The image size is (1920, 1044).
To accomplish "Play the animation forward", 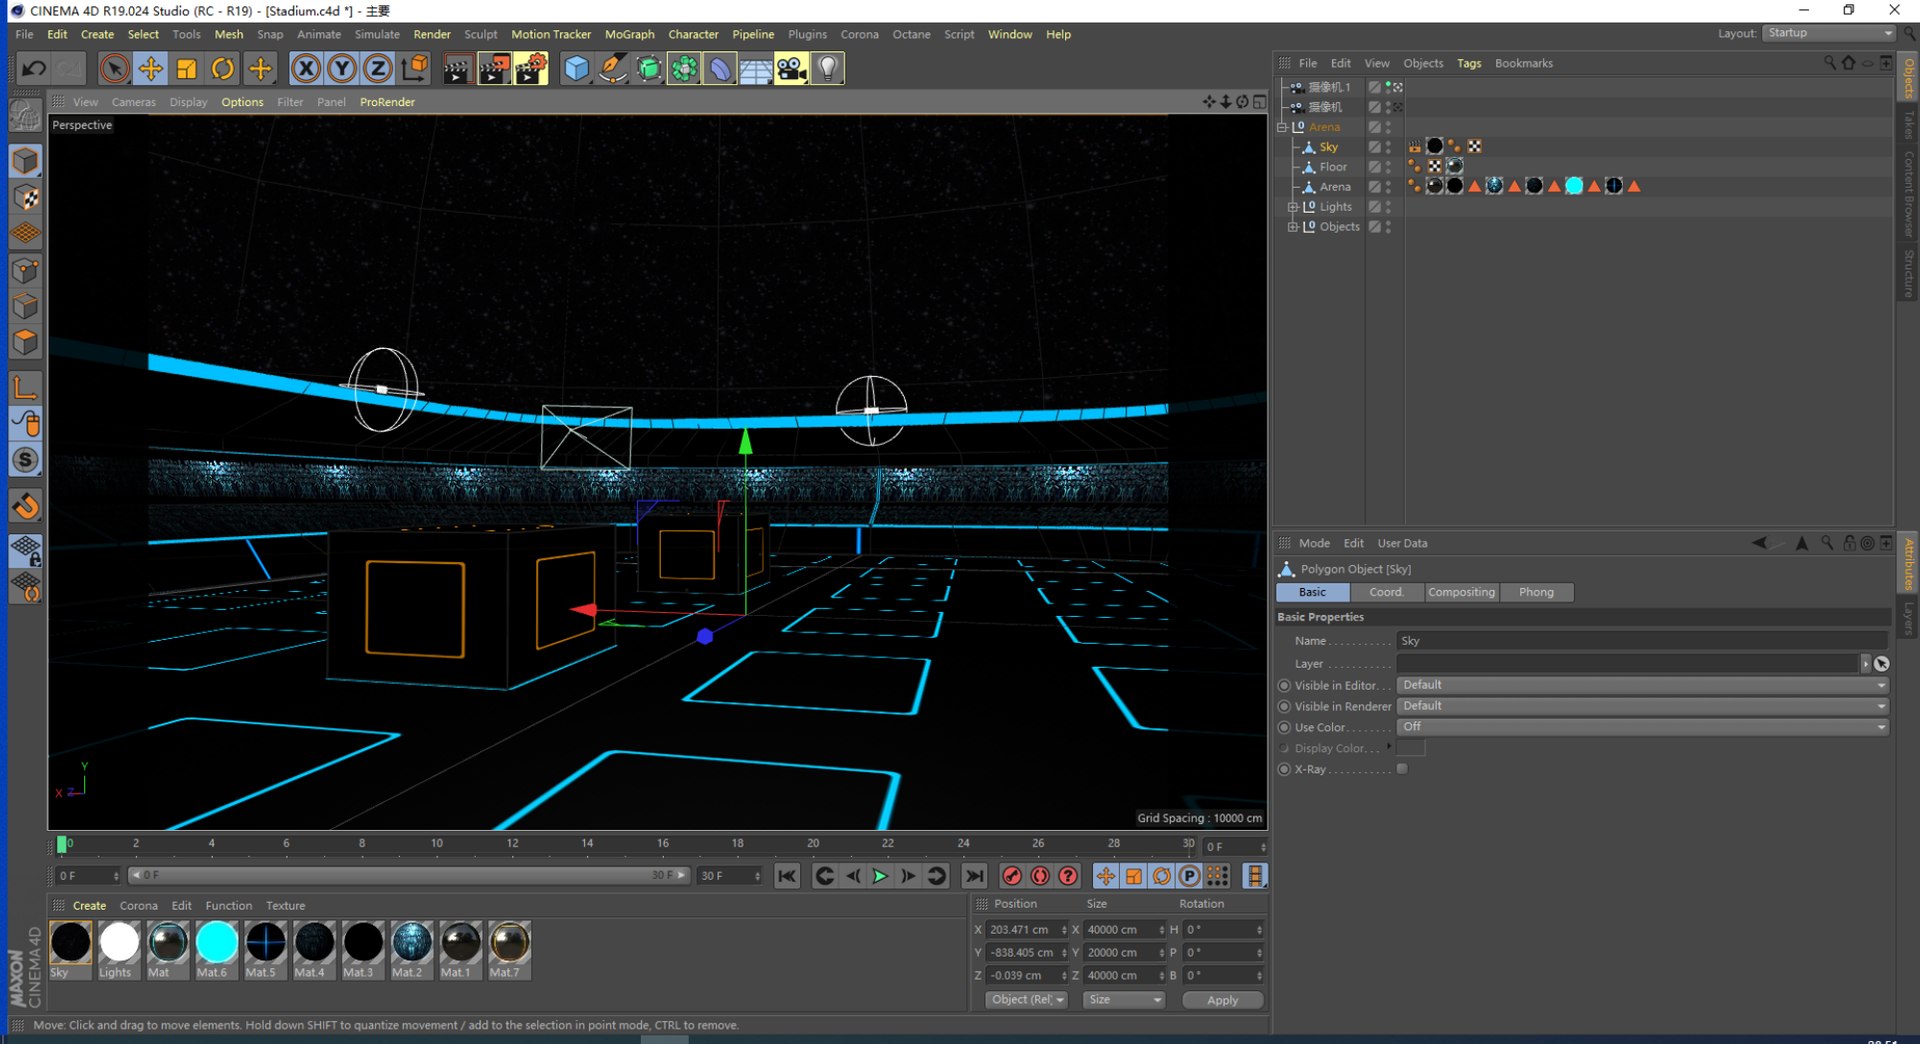I will pos(880,876).
